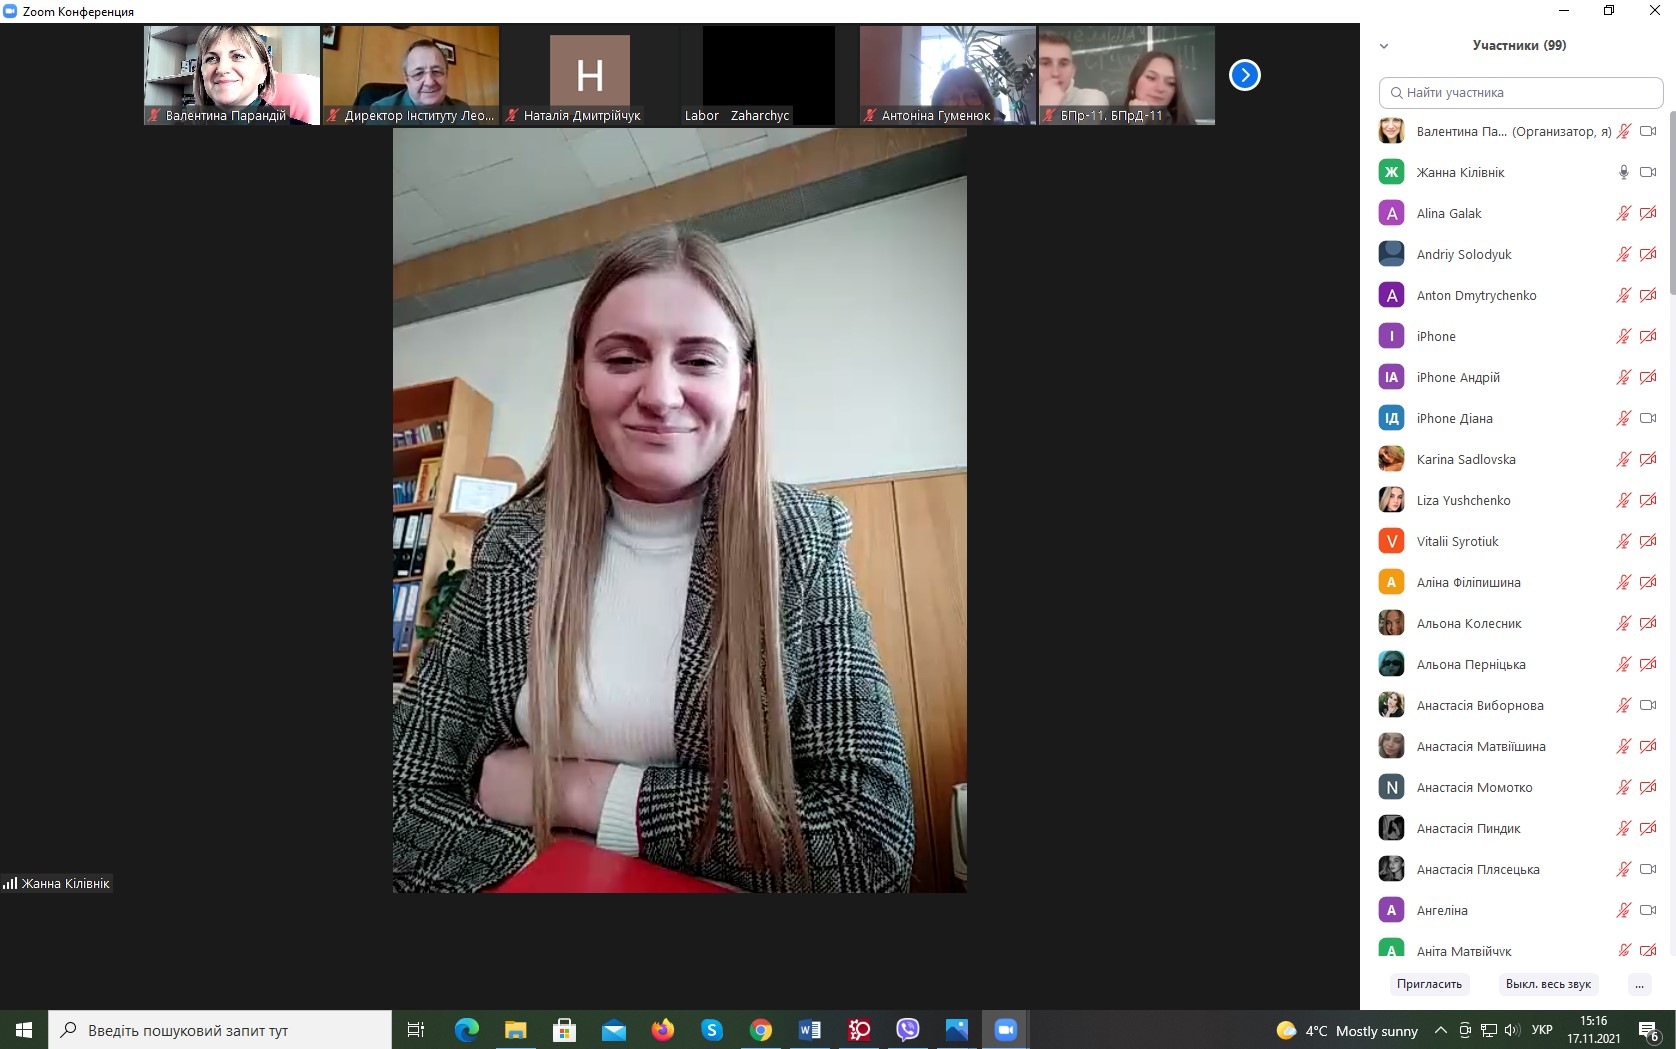Collapse the participants panel chevron

(1384, 46)
